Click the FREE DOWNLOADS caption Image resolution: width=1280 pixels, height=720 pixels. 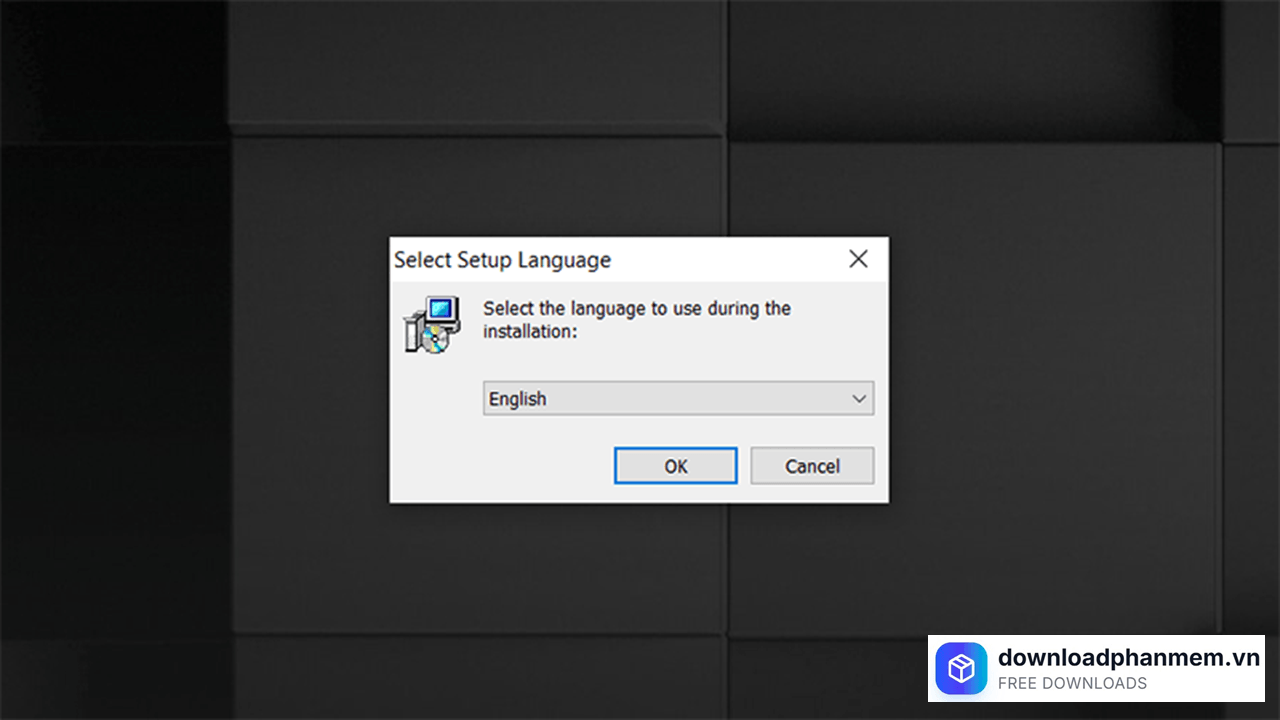pyautogui.click(x=1072, y=684)
